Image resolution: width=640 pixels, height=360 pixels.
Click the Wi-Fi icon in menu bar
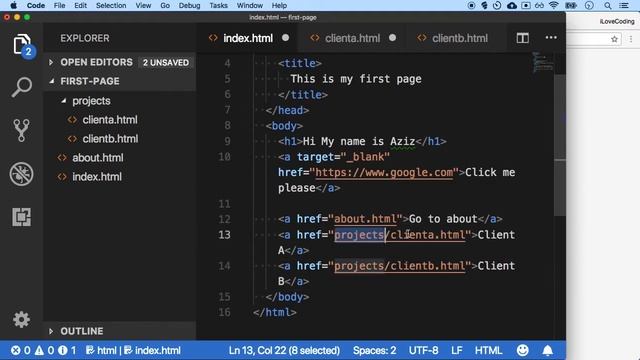coord(553,5)
